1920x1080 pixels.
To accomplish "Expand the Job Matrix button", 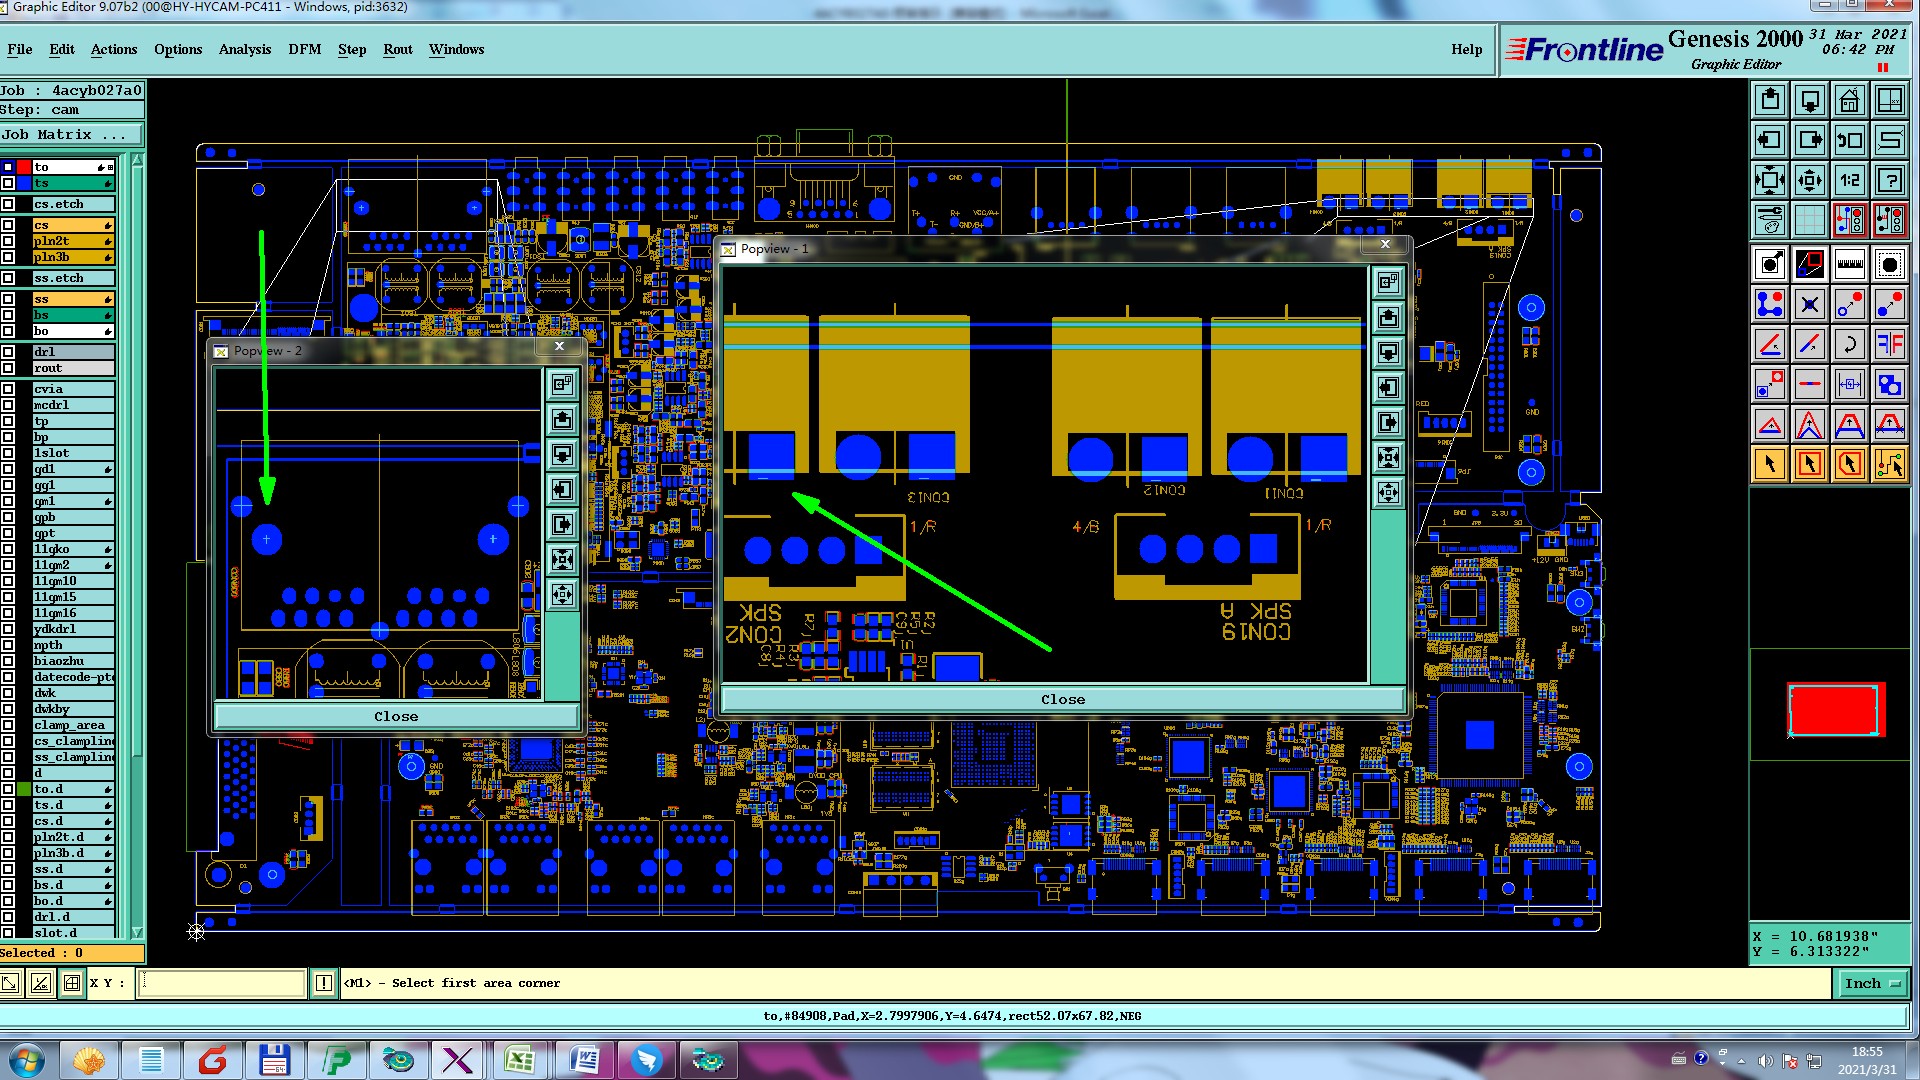I will tap(70, 135).
